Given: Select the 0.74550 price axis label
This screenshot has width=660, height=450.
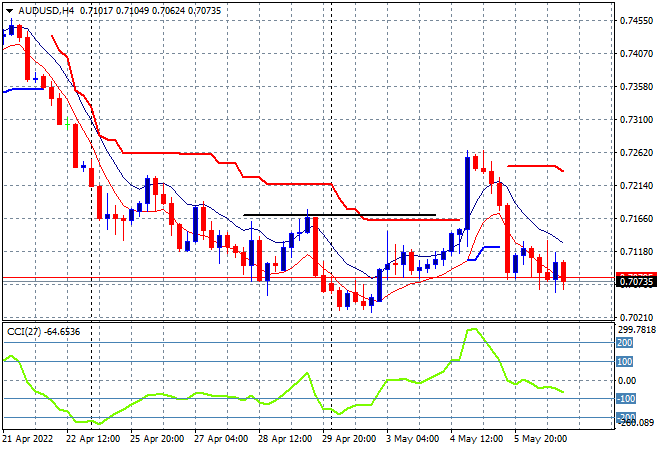Looking at the screenshot, I should point(636,21).
